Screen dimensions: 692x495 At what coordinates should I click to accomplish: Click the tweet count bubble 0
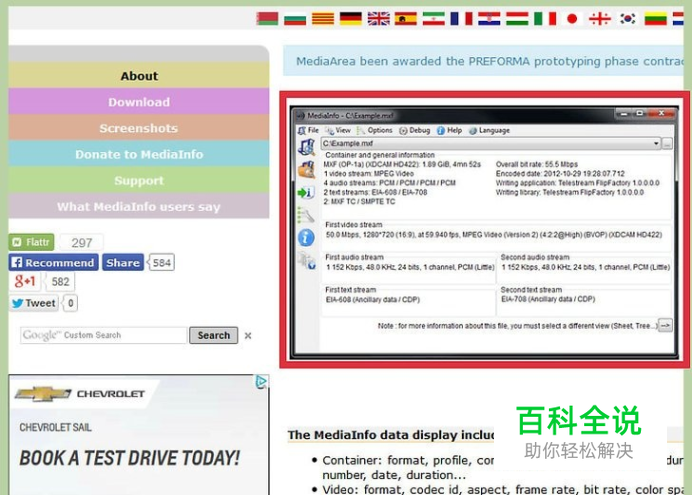(x=71, y=303)
